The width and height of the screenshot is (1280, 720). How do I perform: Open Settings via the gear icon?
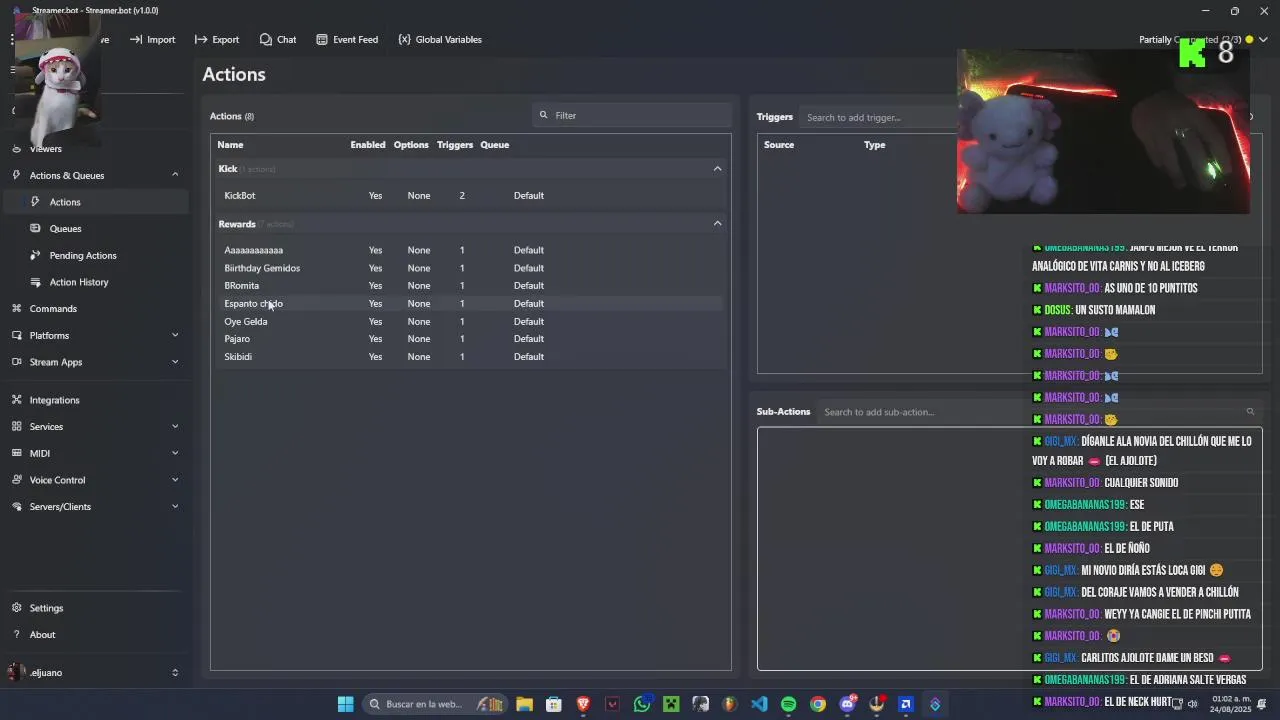[x=16, y=608]
